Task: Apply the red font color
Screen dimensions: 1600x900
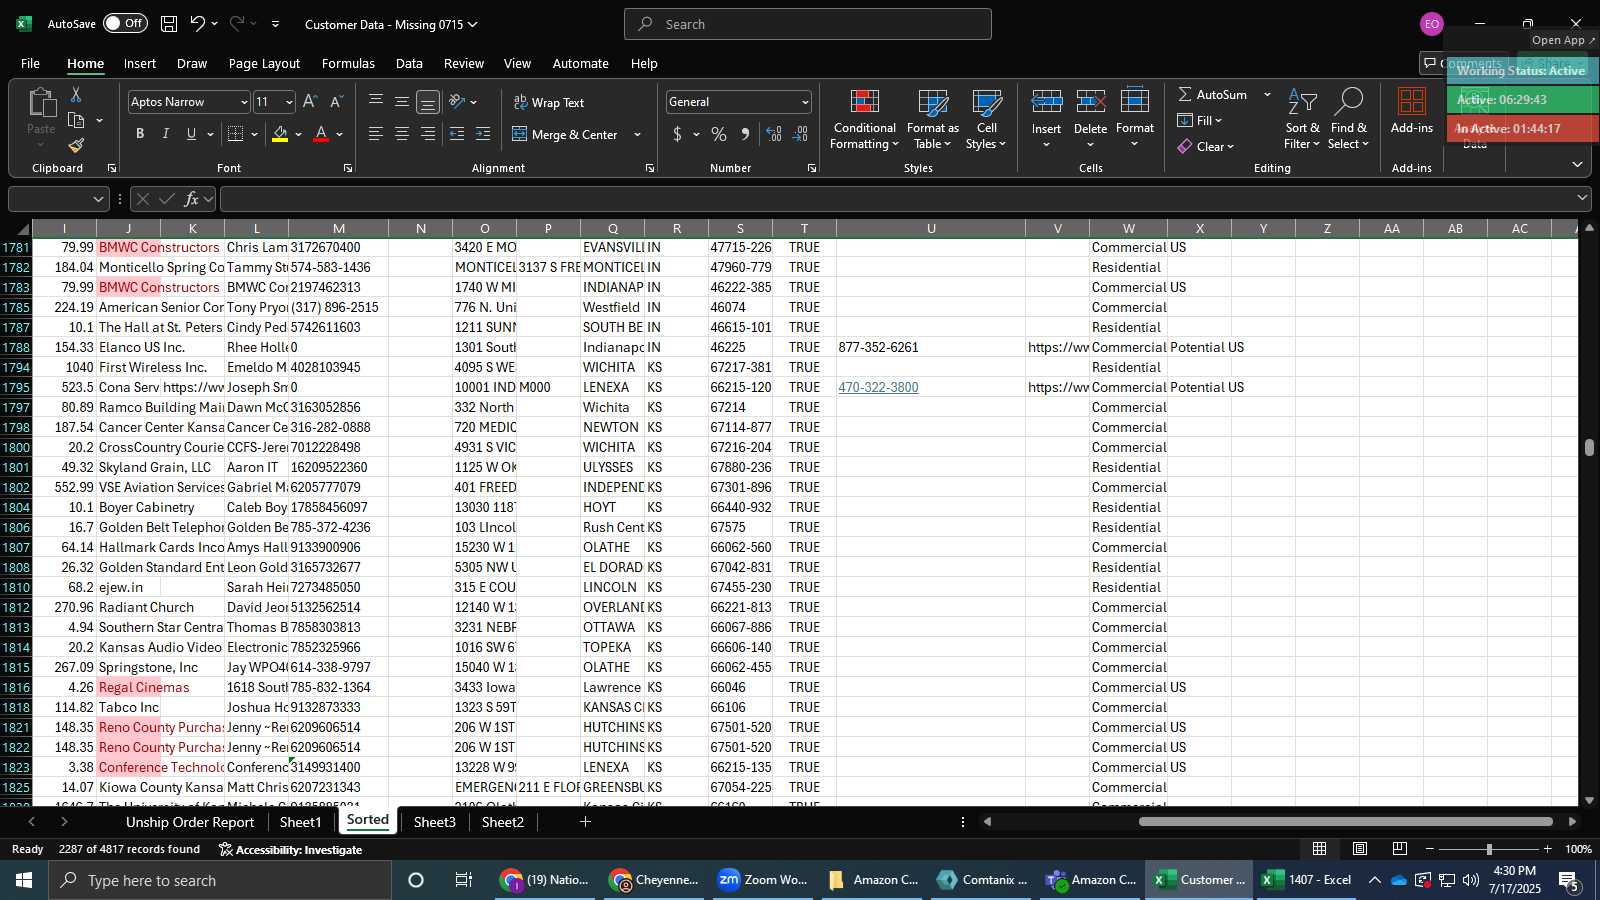Action: click(x=321, y=134)
